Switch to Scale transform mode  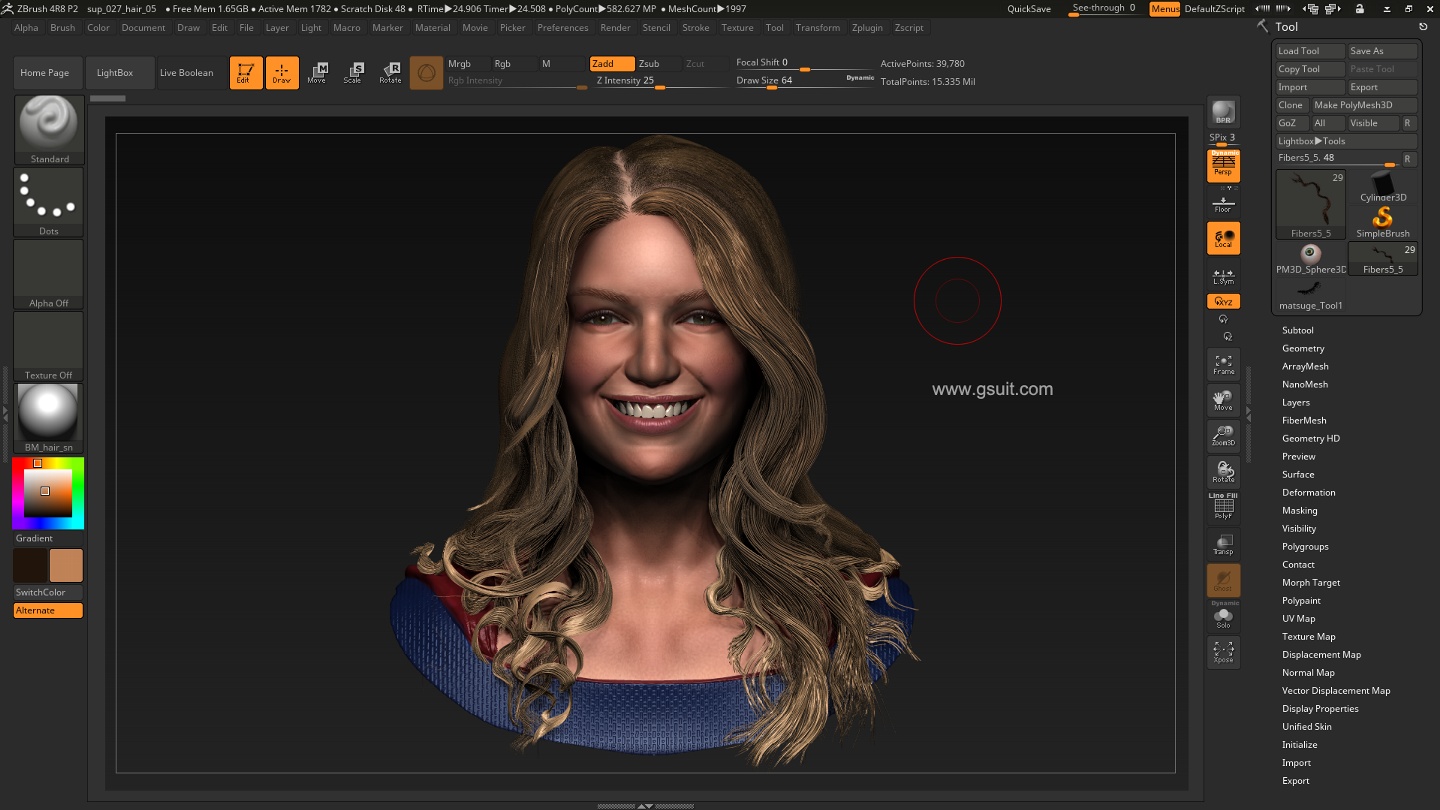pos(353,73)
